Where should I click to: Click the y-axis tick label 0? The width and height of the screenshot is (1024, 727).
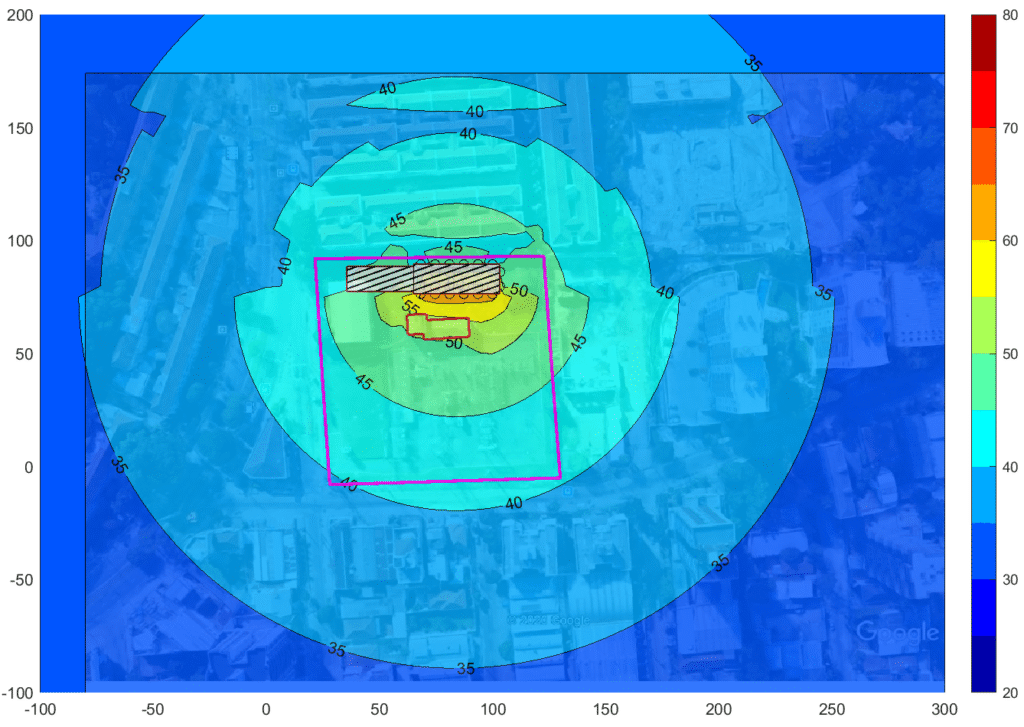click(27, 467)
